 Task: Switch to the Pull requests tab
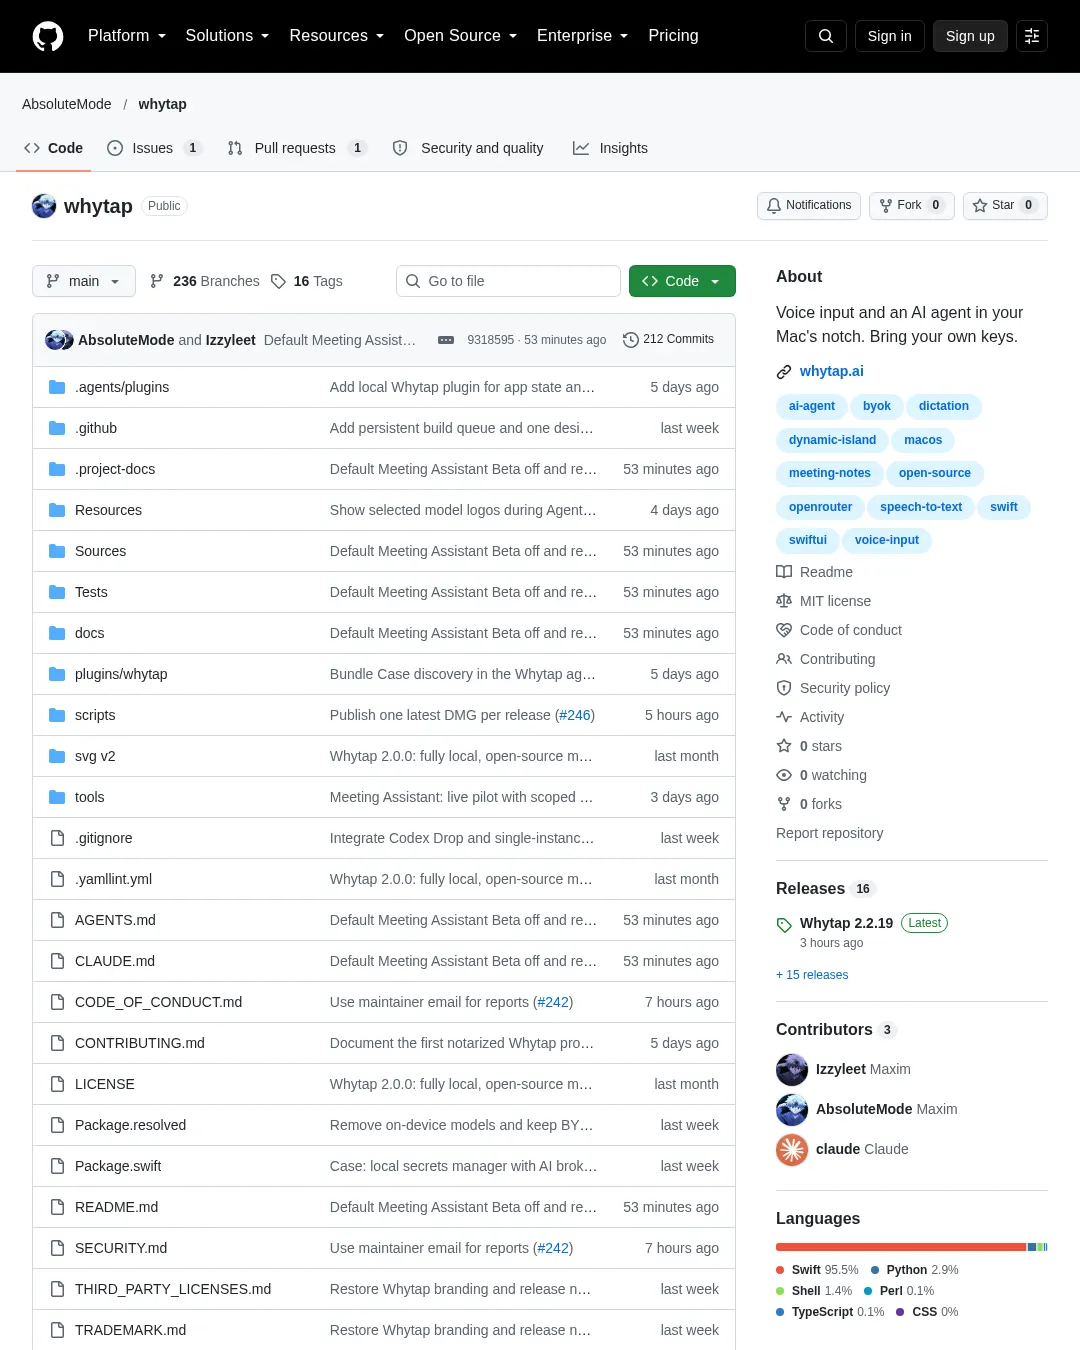tap(296, 148)
